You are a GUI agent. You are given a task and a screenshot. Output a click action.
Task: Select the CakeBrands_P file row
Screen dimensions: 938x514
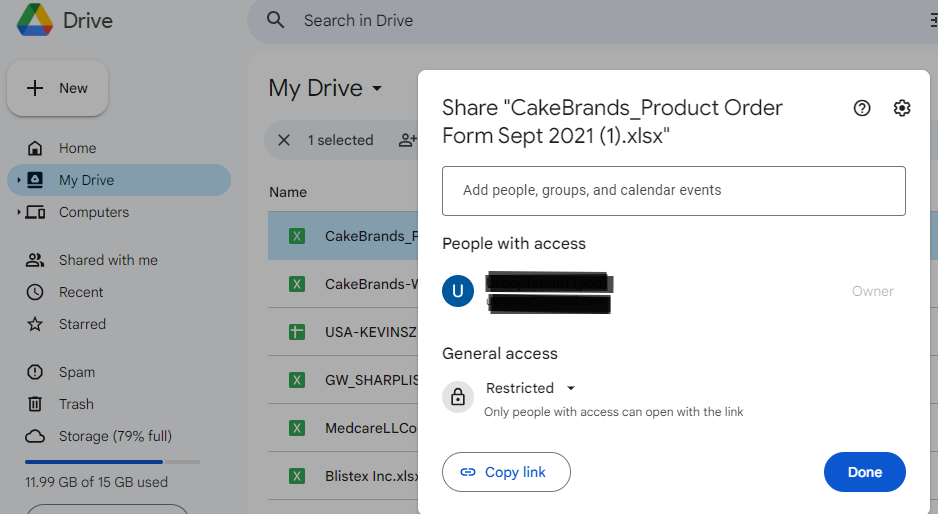(x=343, y=236)
